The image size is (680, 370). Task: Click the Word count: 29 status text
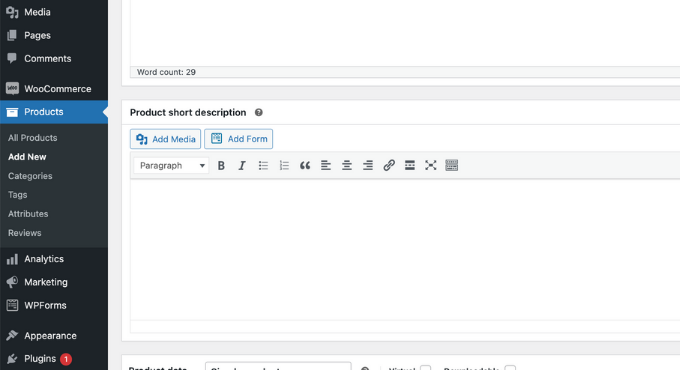(166, 72)
